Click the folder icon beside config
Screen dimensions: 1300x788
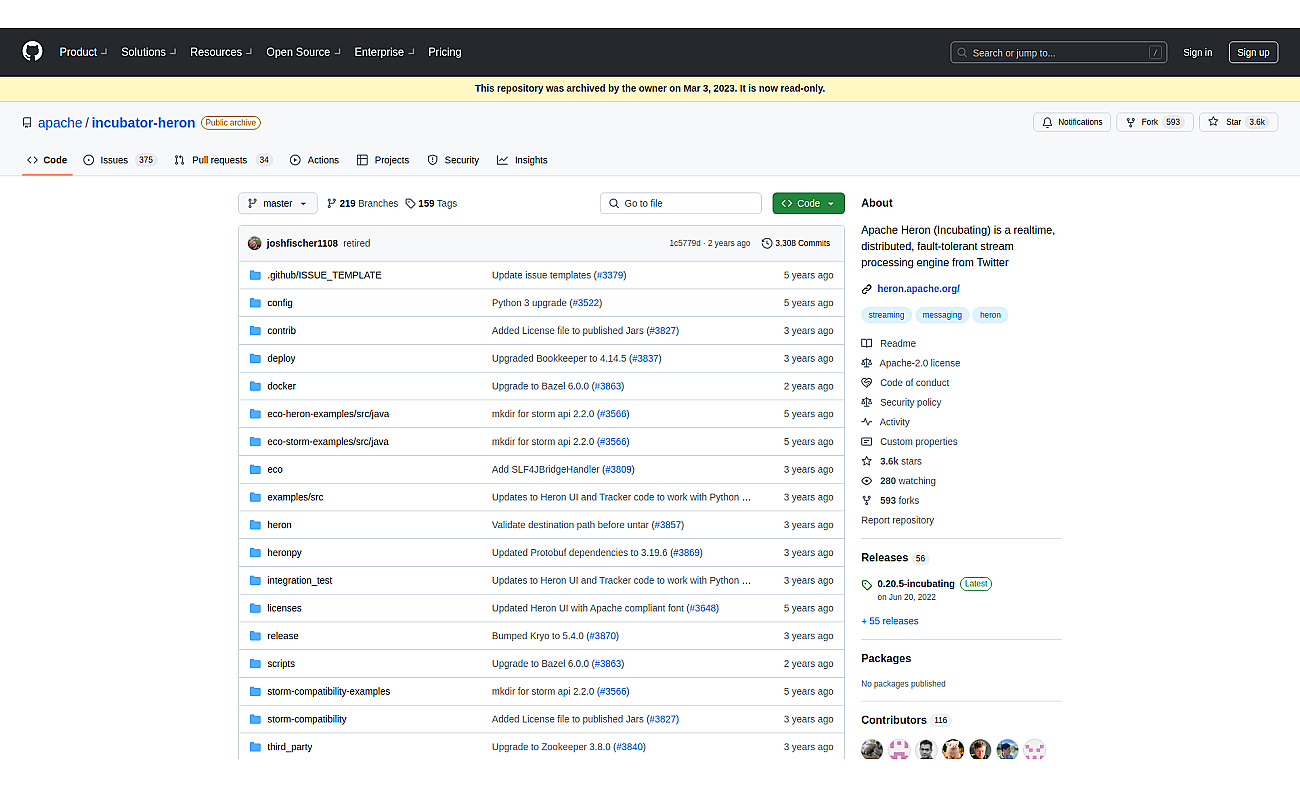255,303
